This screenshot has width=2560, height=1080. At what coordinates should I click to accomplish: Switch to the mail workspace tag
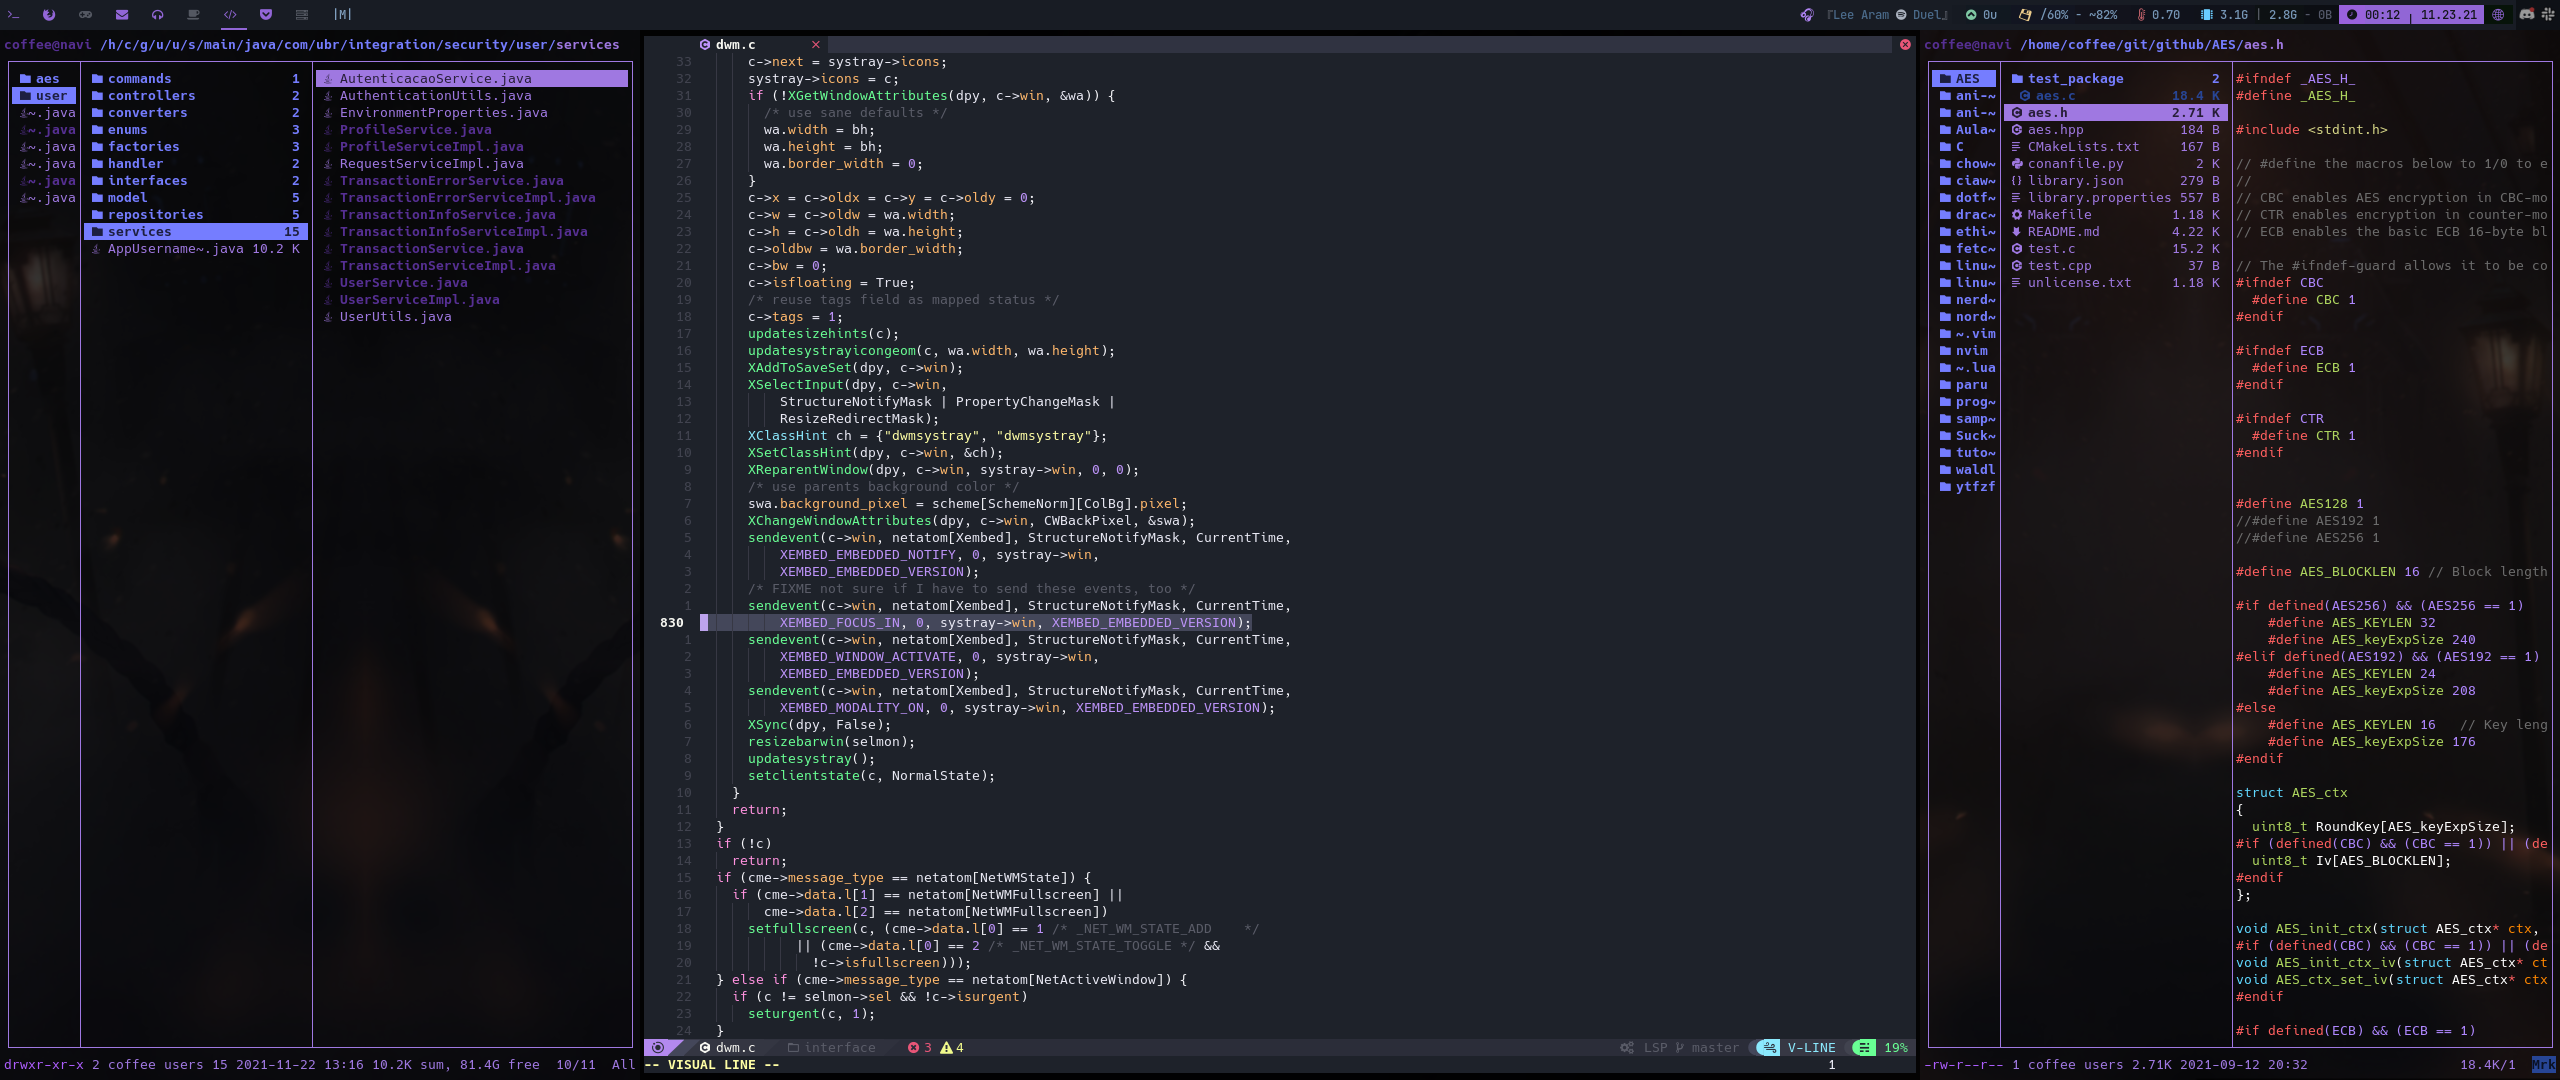pos(121,14)
